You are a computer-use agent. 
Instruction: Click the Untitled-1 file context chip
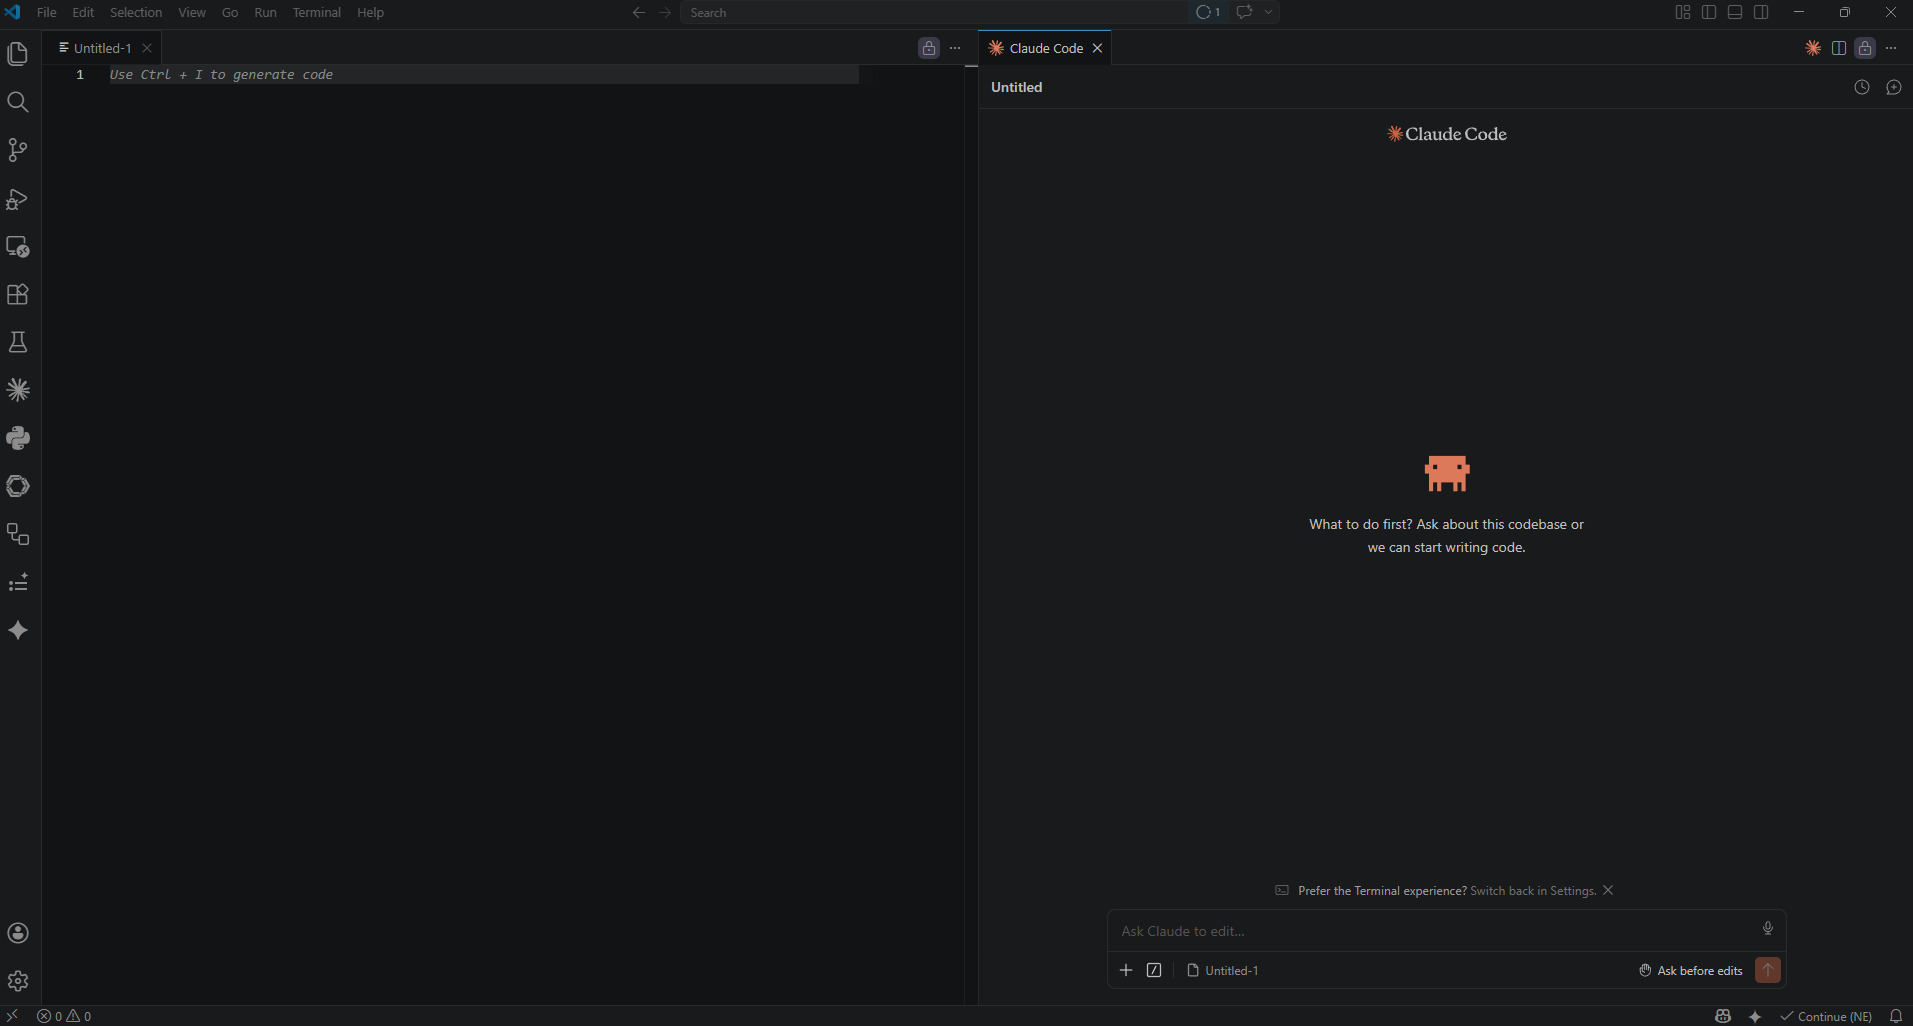click(1222, 970)
